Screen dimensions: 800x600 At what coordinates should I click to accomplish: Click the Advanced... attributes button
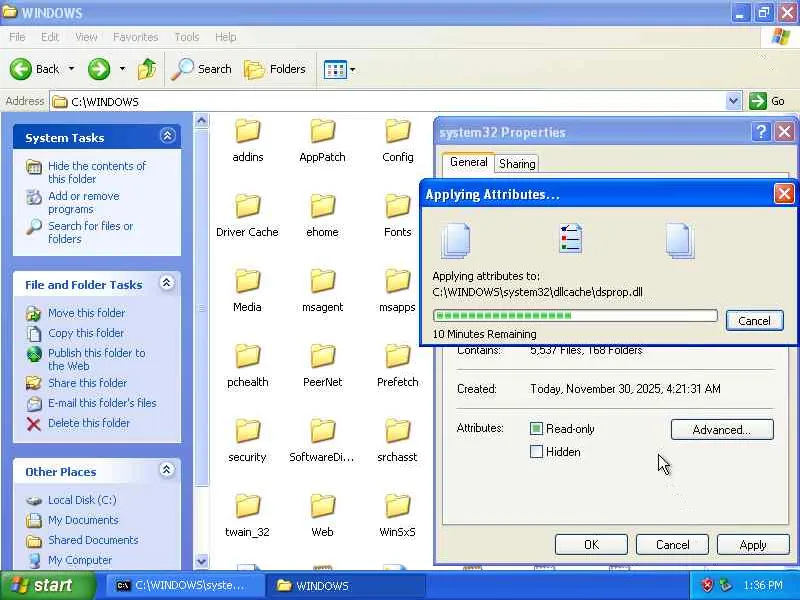click(722, 430)
